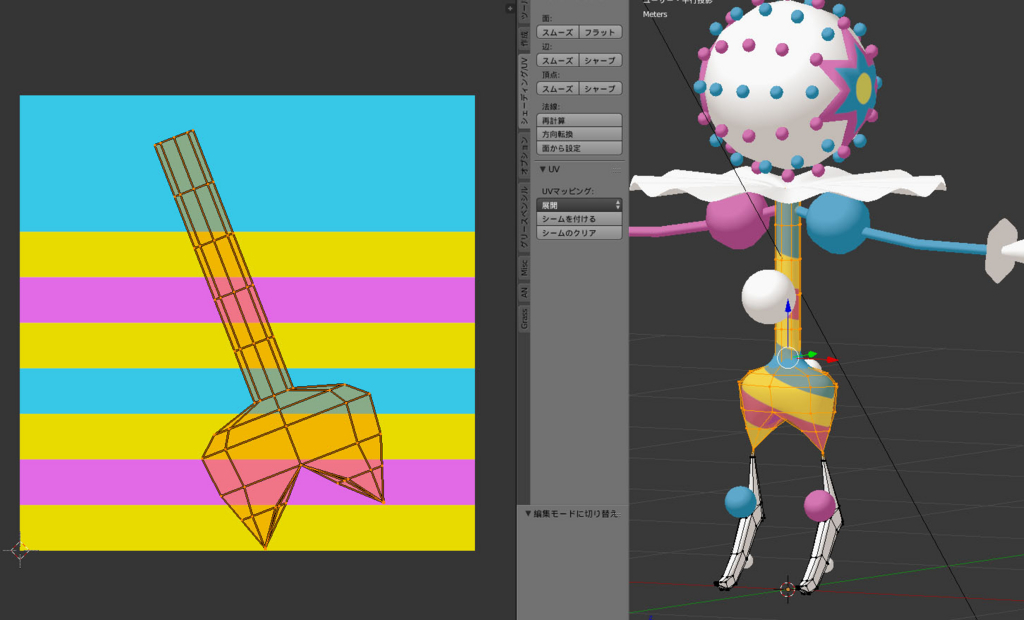The height and width of the screenshot is (620, 1024).
Task: Click the white manipulator center circle
Action: point(788,358)
